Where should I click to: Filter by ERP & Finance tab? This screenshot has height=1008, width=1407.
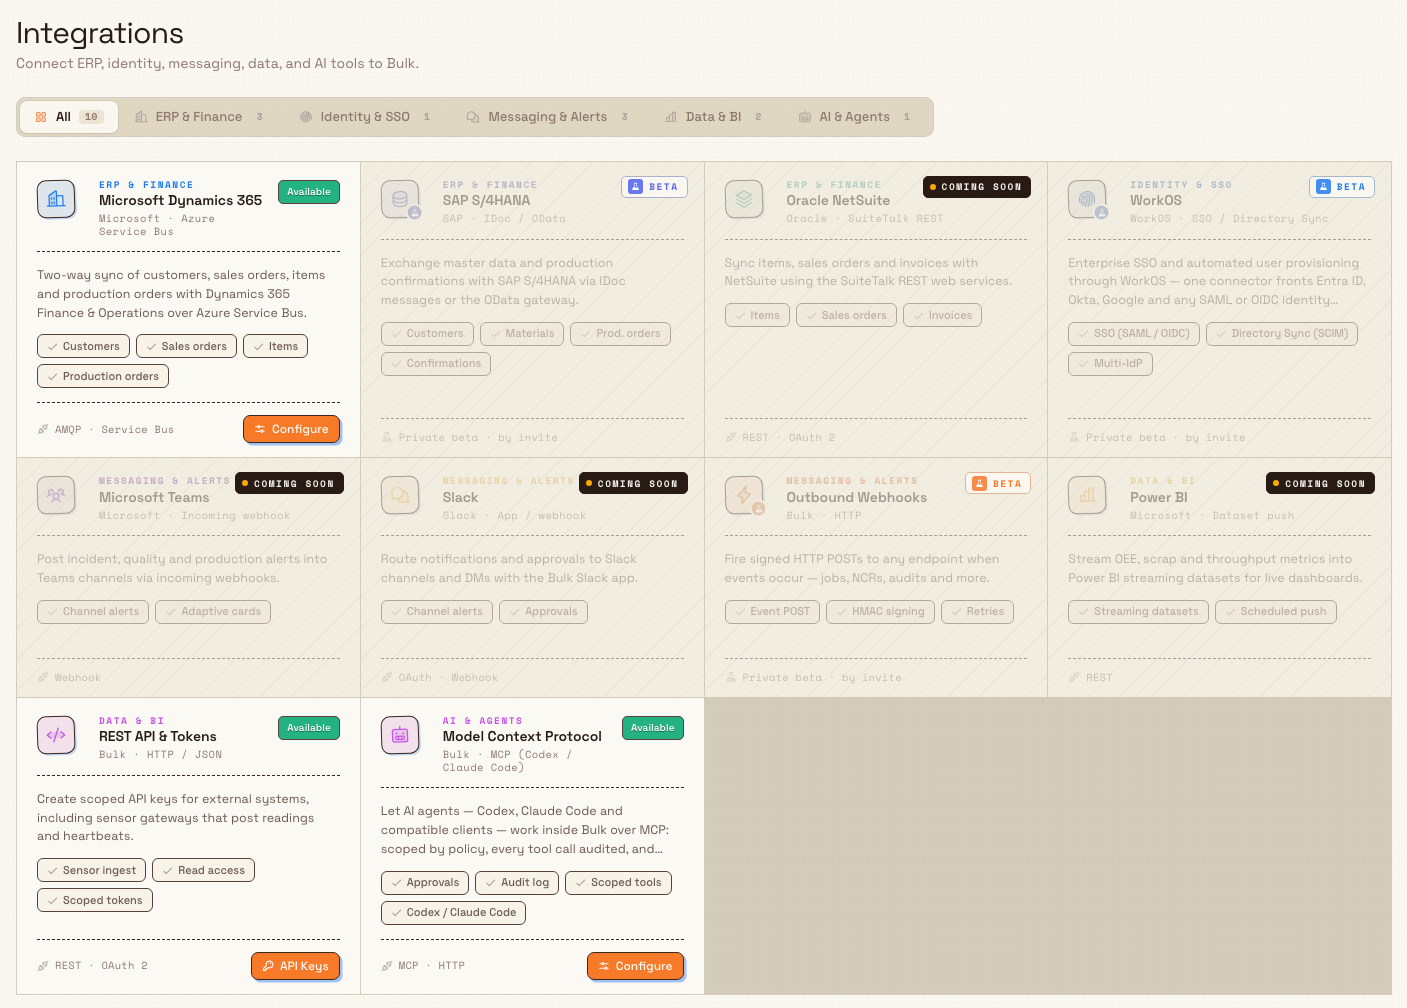pos(199,117)
